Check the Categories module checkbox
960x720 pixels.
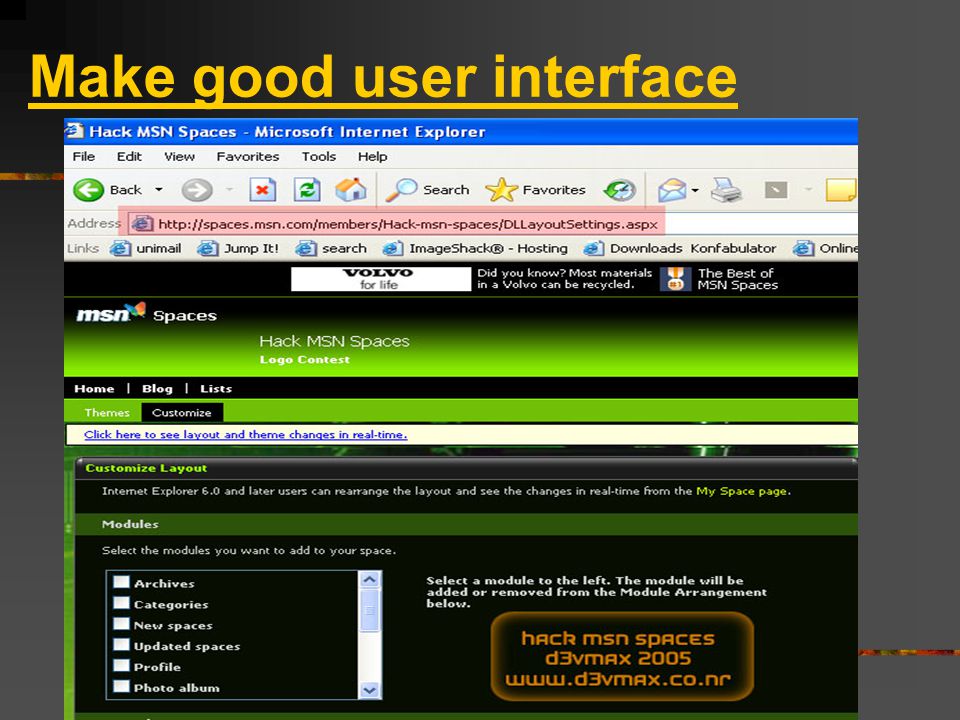click(x=121, y=602)
